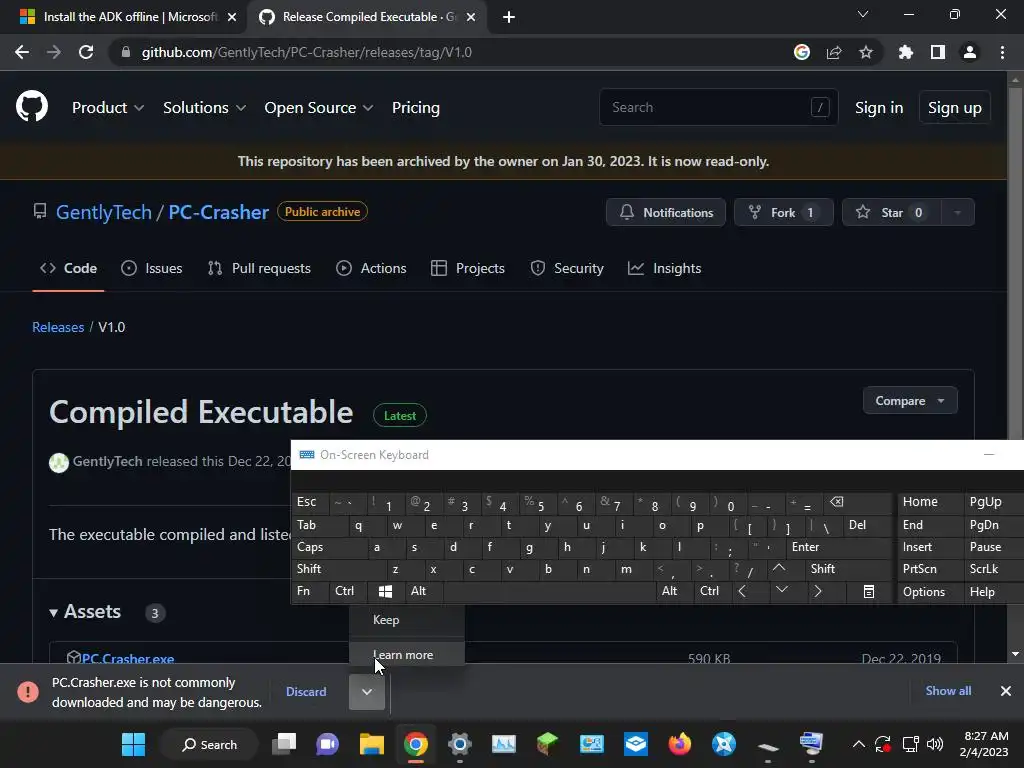Click the left arrow key on On-Screen Keyboard
The image size is (1024, 768).
[x=742, y=591]
